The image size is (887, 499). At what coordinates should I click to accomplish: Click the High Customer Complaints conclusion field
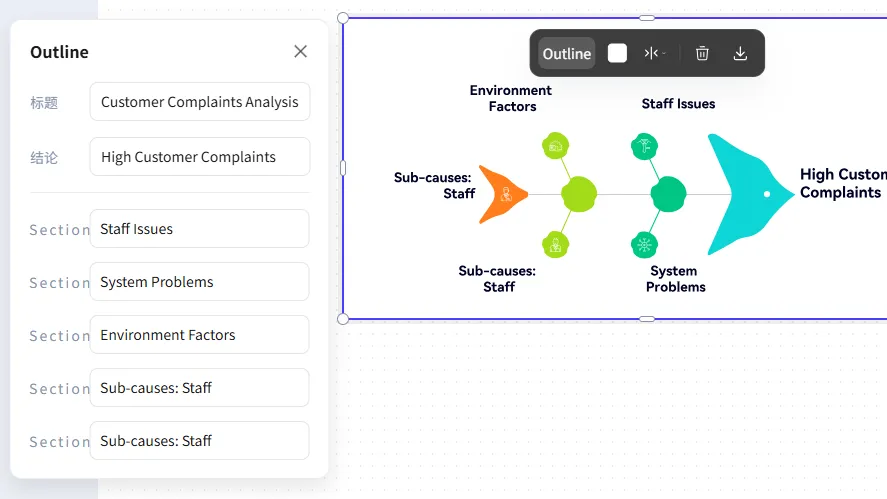coord(200,157)
